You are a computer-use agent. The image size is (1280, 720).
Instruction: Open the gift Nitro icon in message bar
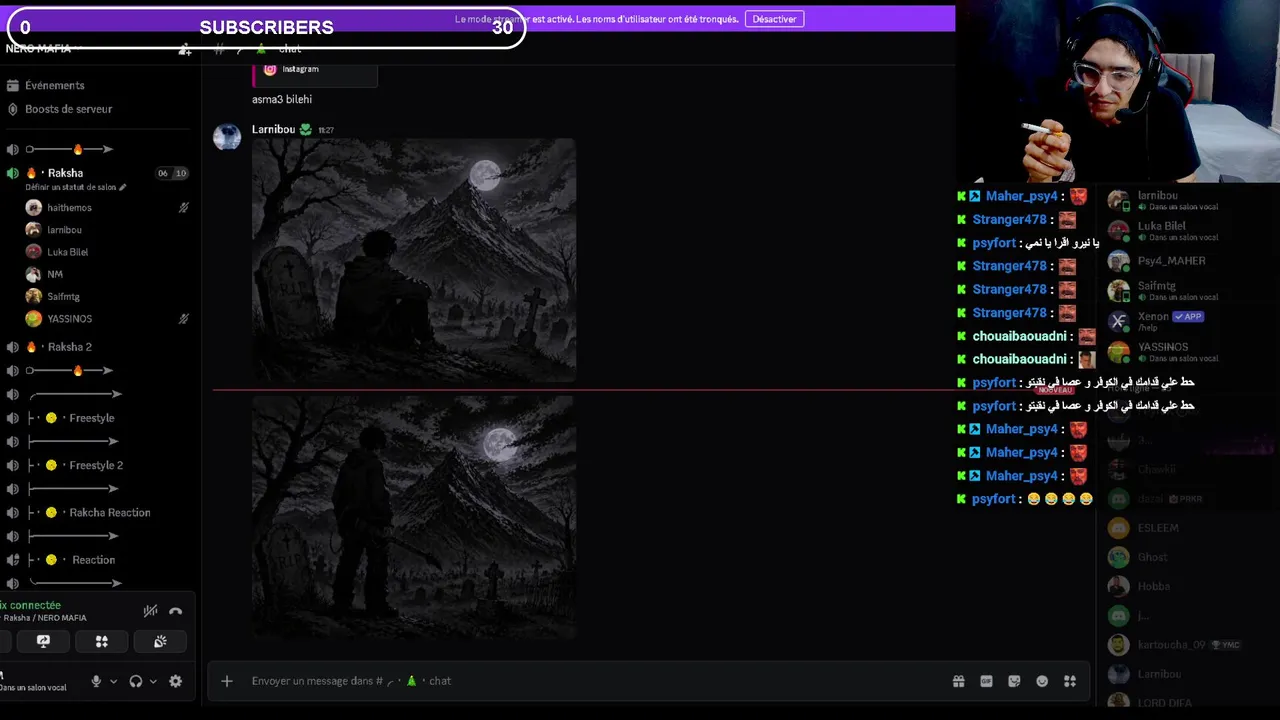[x=958, y=681]
